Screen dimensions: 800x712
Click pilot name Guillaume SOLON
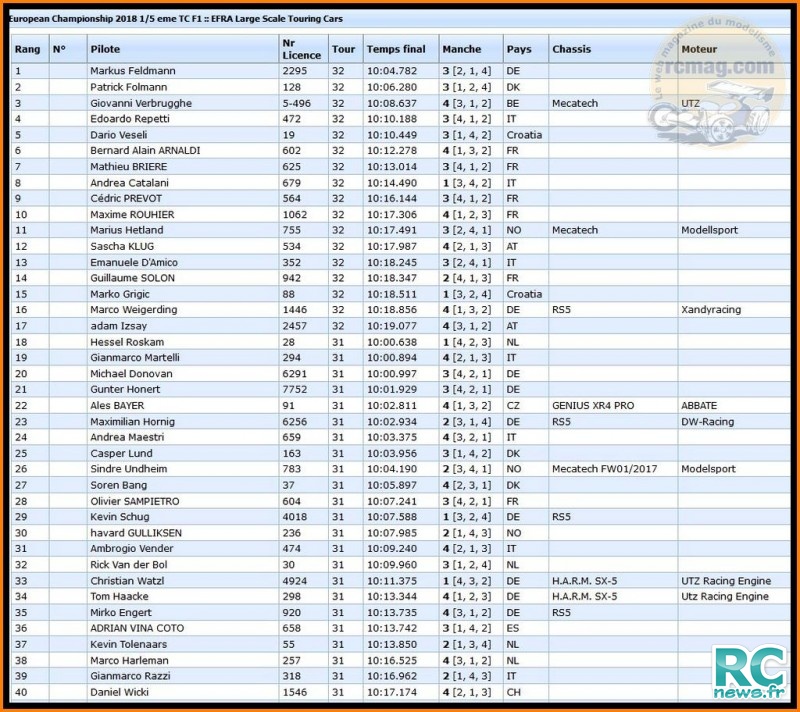coord(132,278)
